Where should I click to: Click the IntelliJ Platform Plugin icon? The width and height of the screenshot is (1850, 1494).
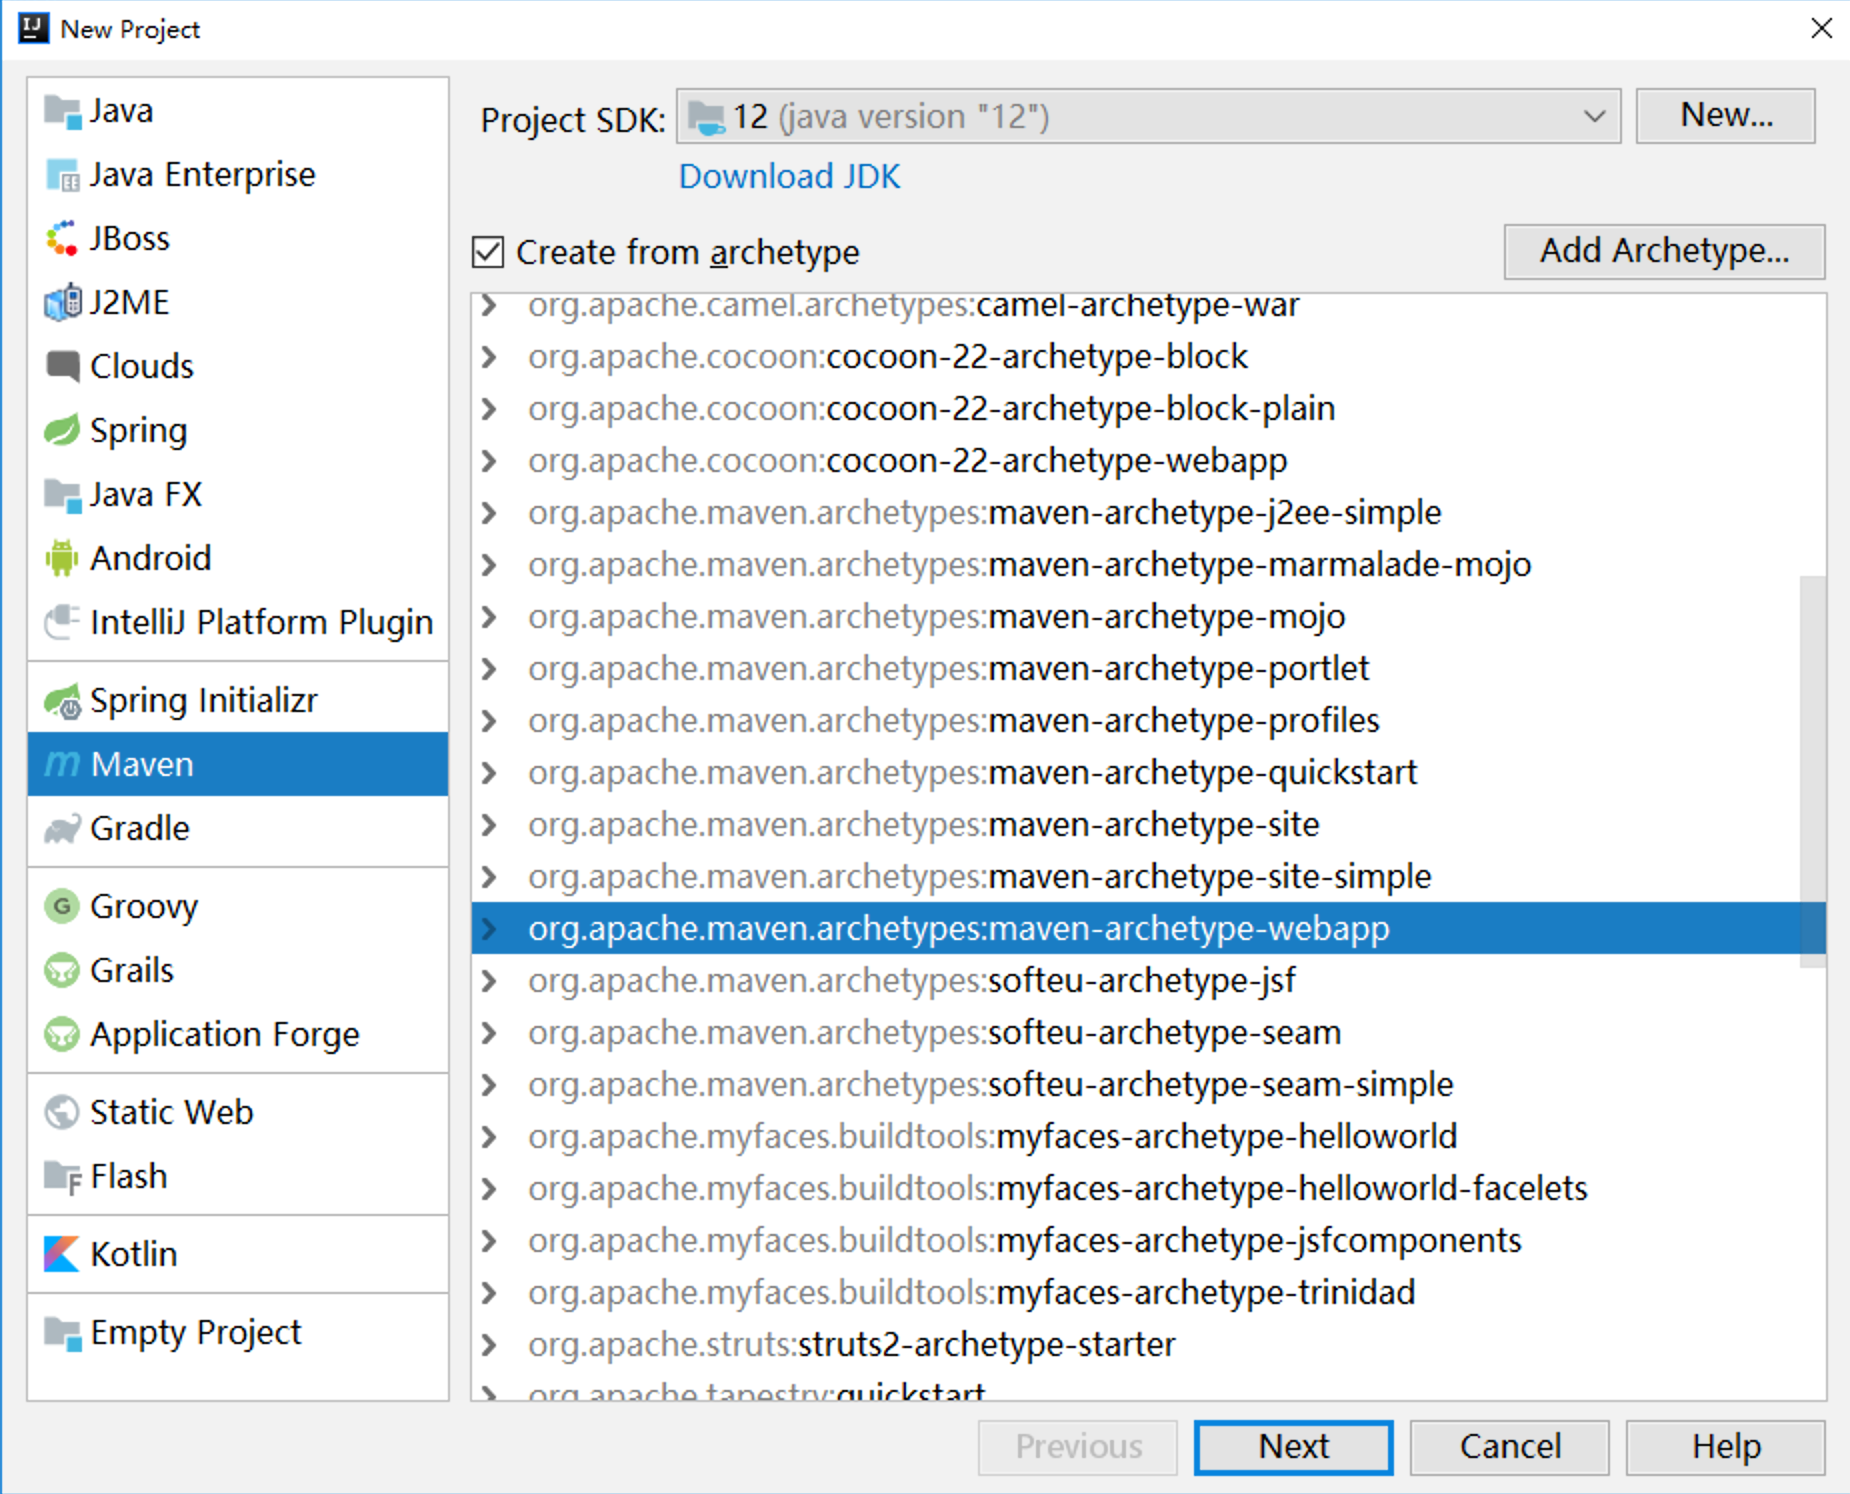(62, 622)
